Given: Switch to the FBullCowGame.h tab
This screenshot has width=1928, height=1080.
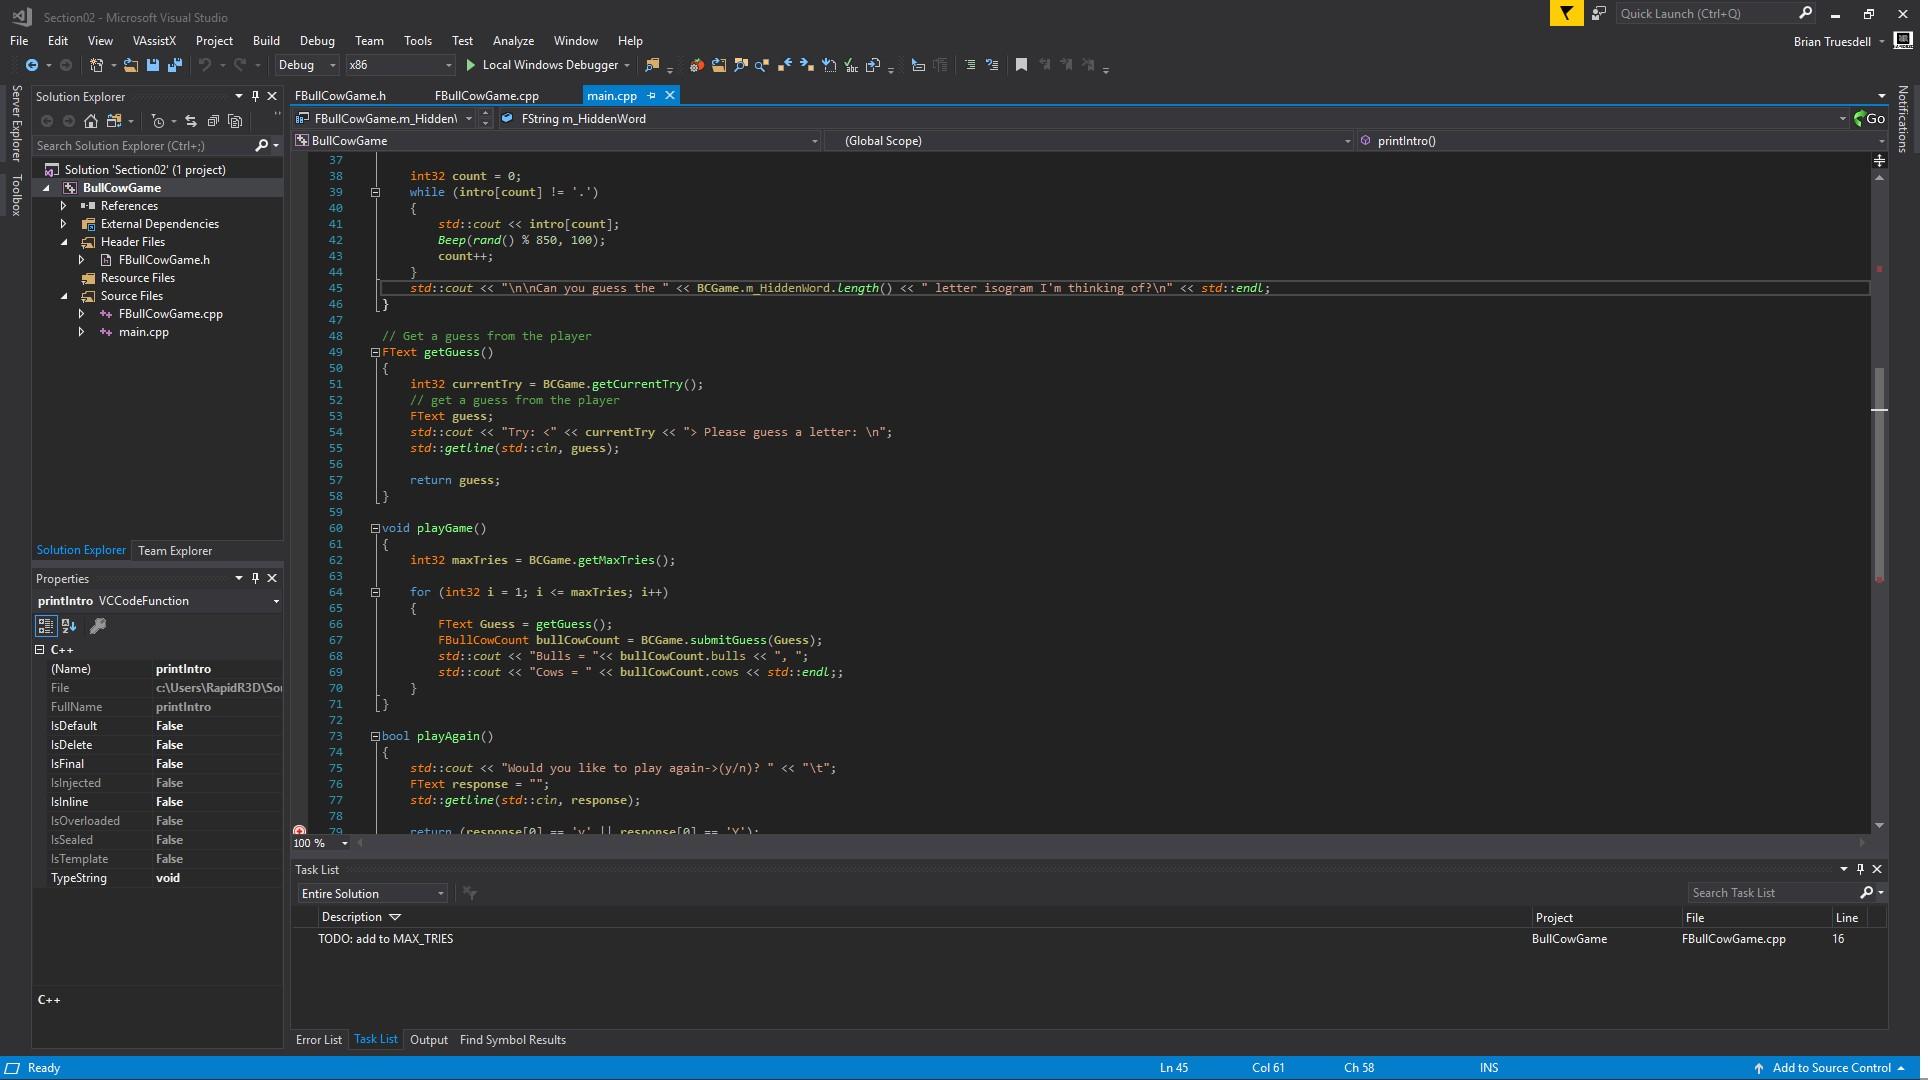Looking at the screenshot, I should tap(340, 96).
